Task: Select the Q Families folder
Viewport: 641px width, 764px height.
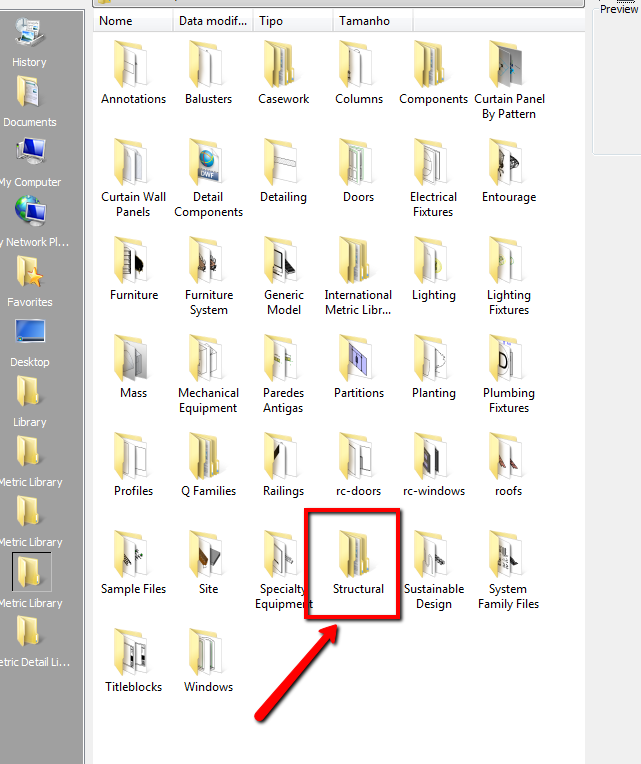Action: 208,465
